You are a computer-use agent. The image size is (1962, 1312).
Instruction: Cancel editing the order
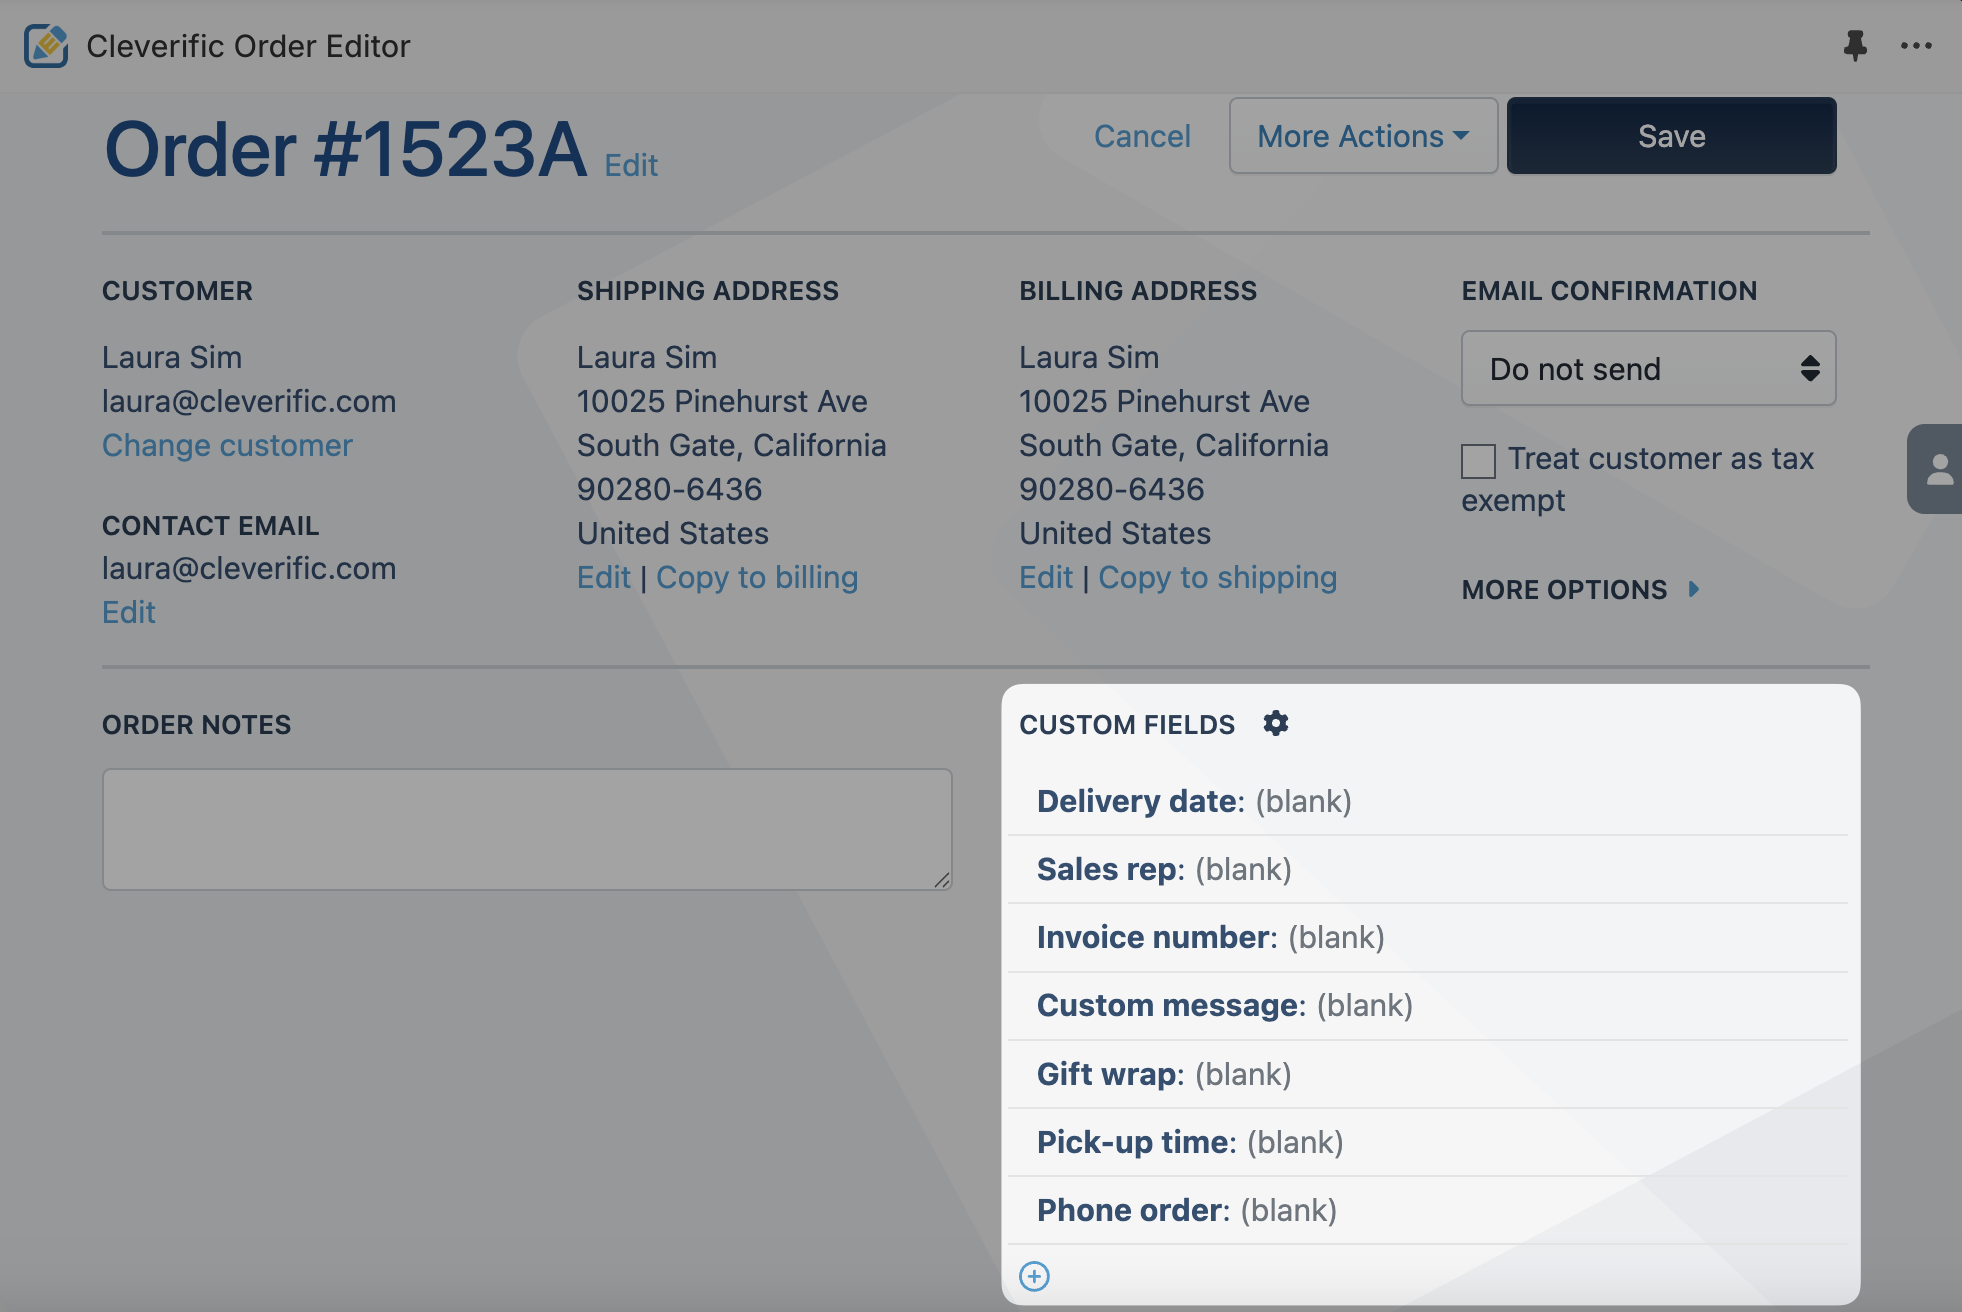pyautogui.click(x=1142, y=136)
